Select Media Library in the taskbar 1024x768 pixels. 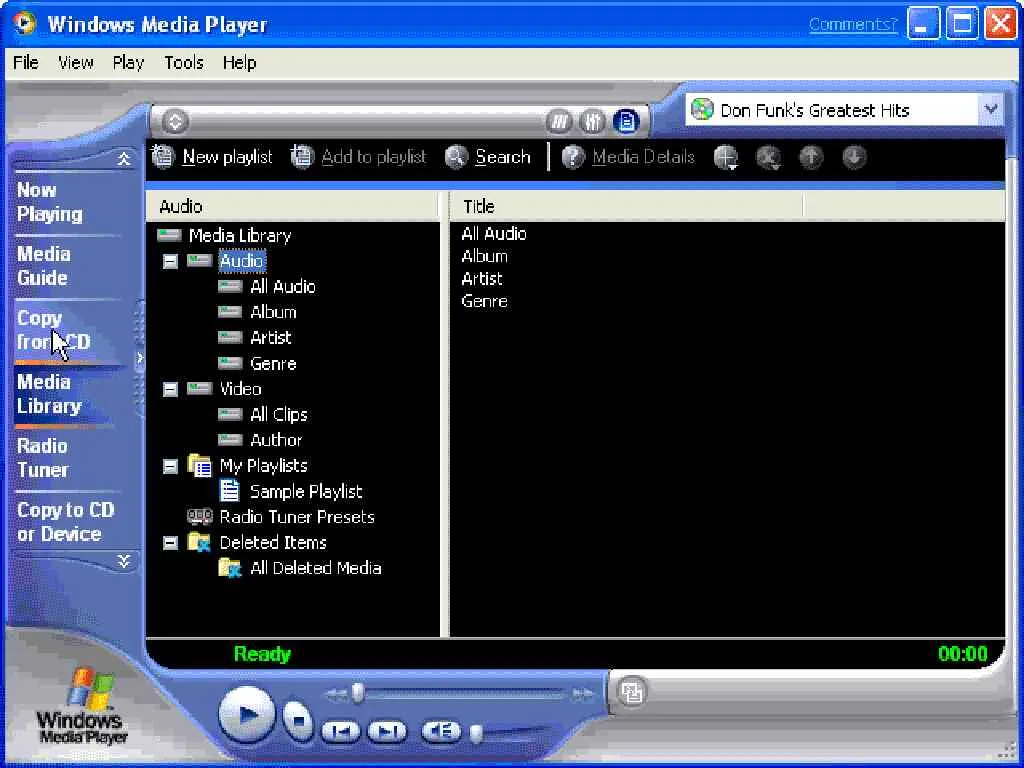(x=50, y=394)
